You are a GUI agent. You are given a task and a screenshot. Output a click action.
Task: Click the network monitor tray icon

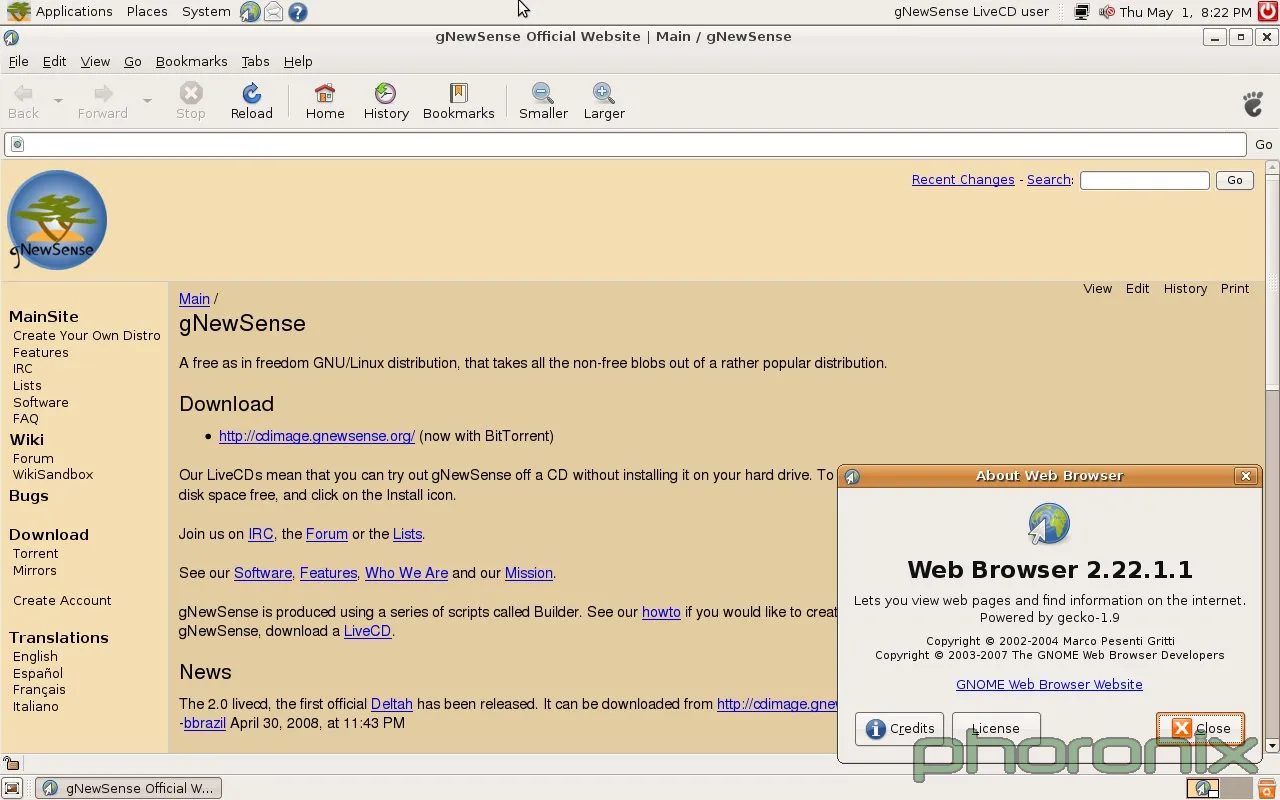click(x=1081, y=12)
